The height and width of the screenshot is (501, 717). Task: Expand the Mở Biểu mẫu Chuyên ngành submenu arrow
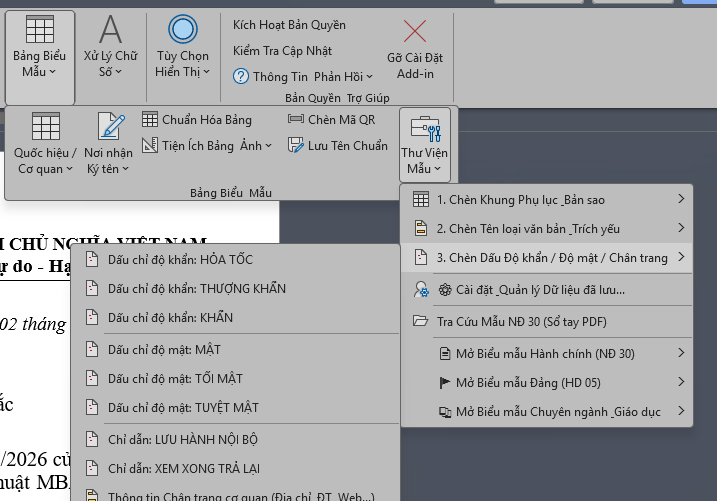click(x=681, y=411)
